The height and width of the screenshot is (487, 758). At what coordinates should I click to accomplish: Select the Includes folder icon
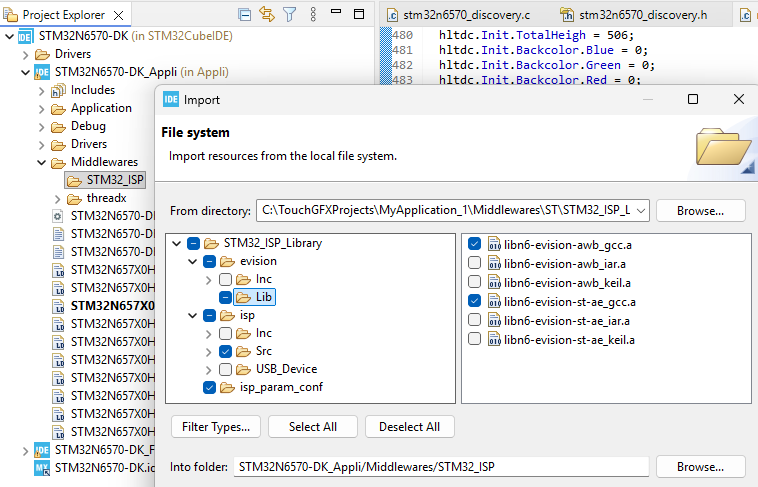(x=58, y=90)
